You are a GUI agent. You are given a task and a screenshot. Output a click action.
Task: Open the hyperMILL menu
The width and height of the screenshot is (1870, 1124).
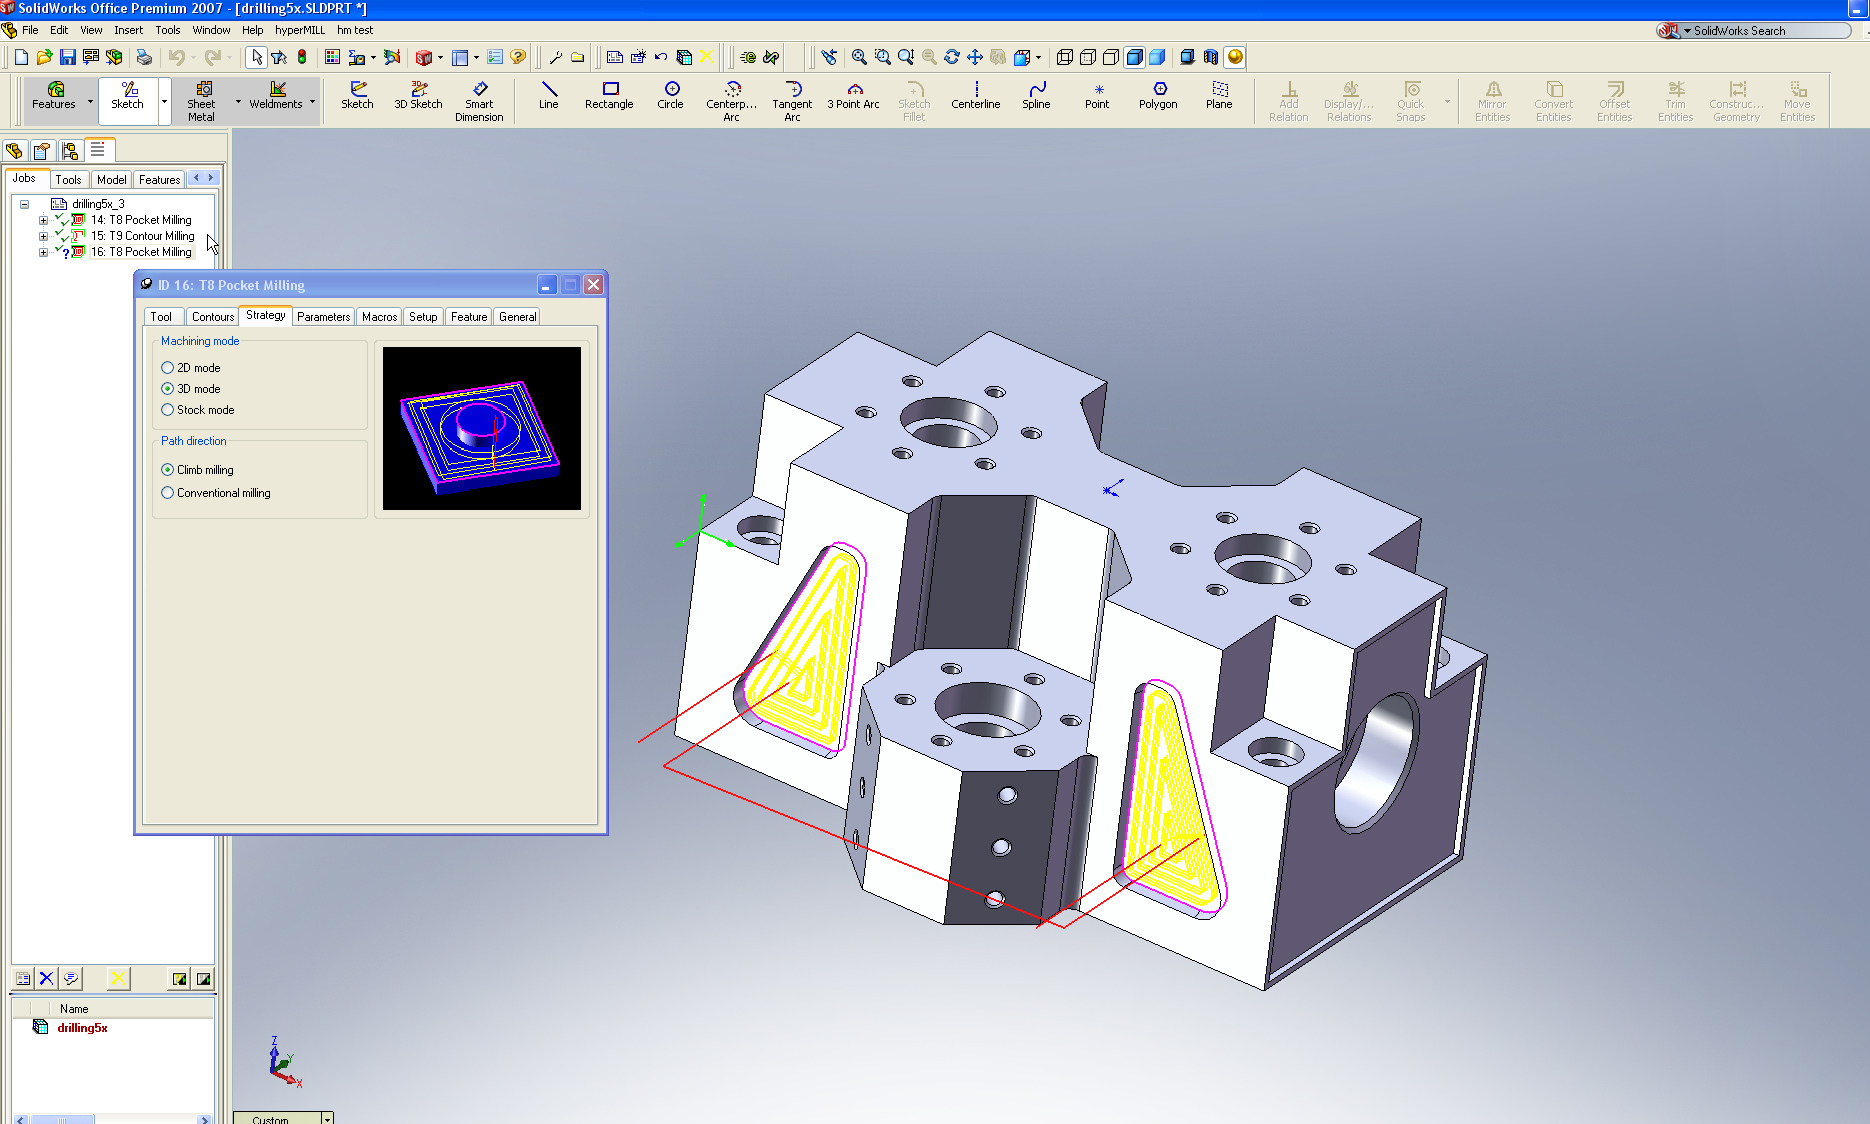point(299,30)
